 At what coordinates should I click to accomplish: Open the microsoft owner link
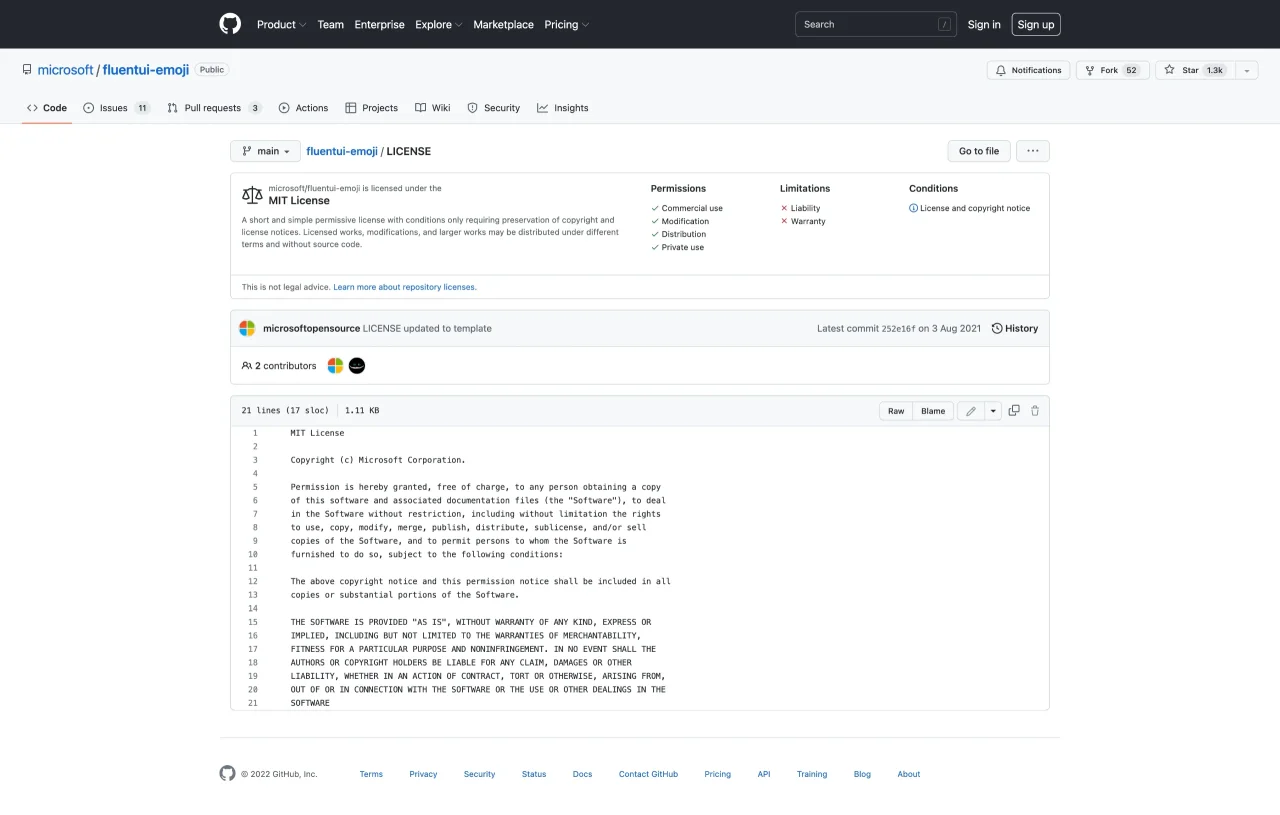(65, 70)
